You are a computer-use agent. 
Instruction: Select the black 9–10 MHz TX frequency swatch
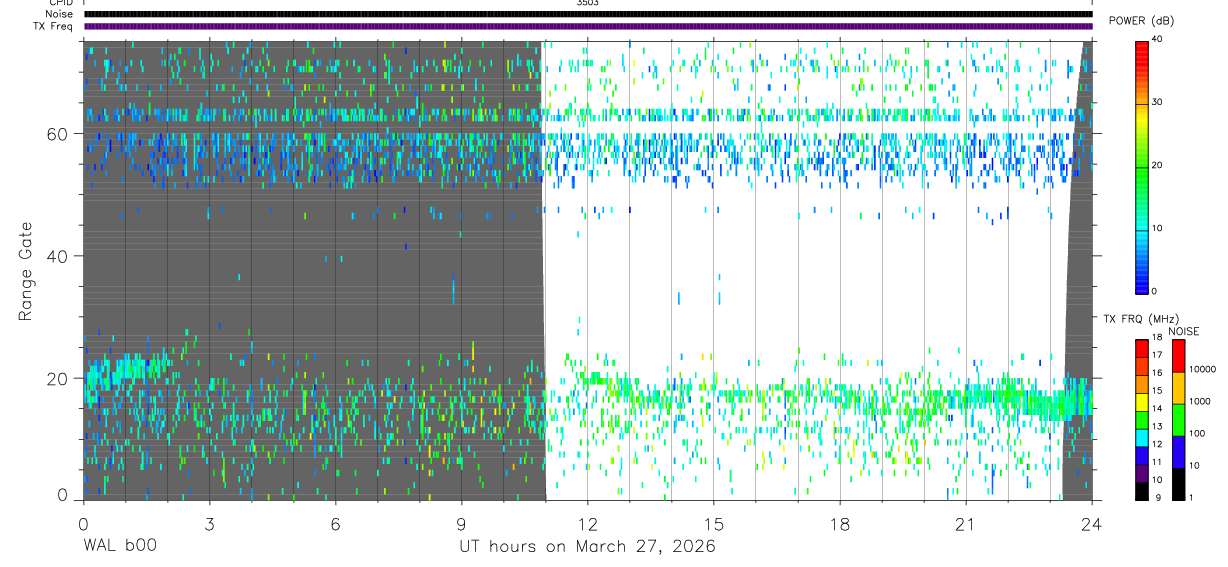click(1141, 491)
